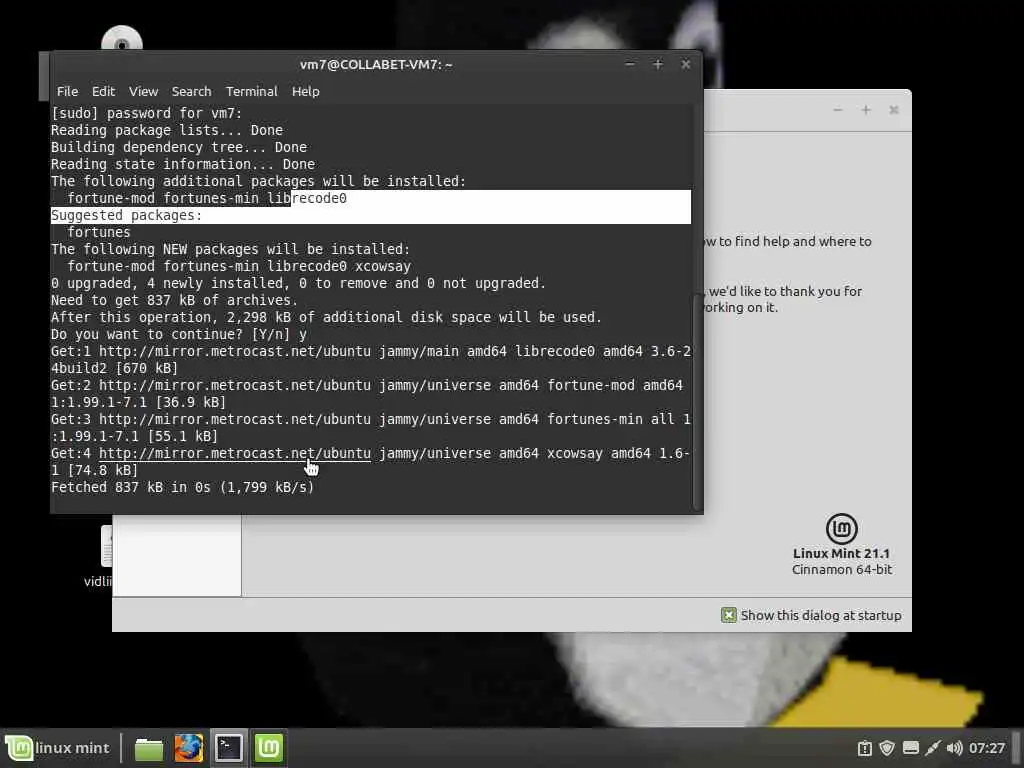Maximize the terminal window
The height and width of the screenshot is (768, 1024).
coord(658,64)
